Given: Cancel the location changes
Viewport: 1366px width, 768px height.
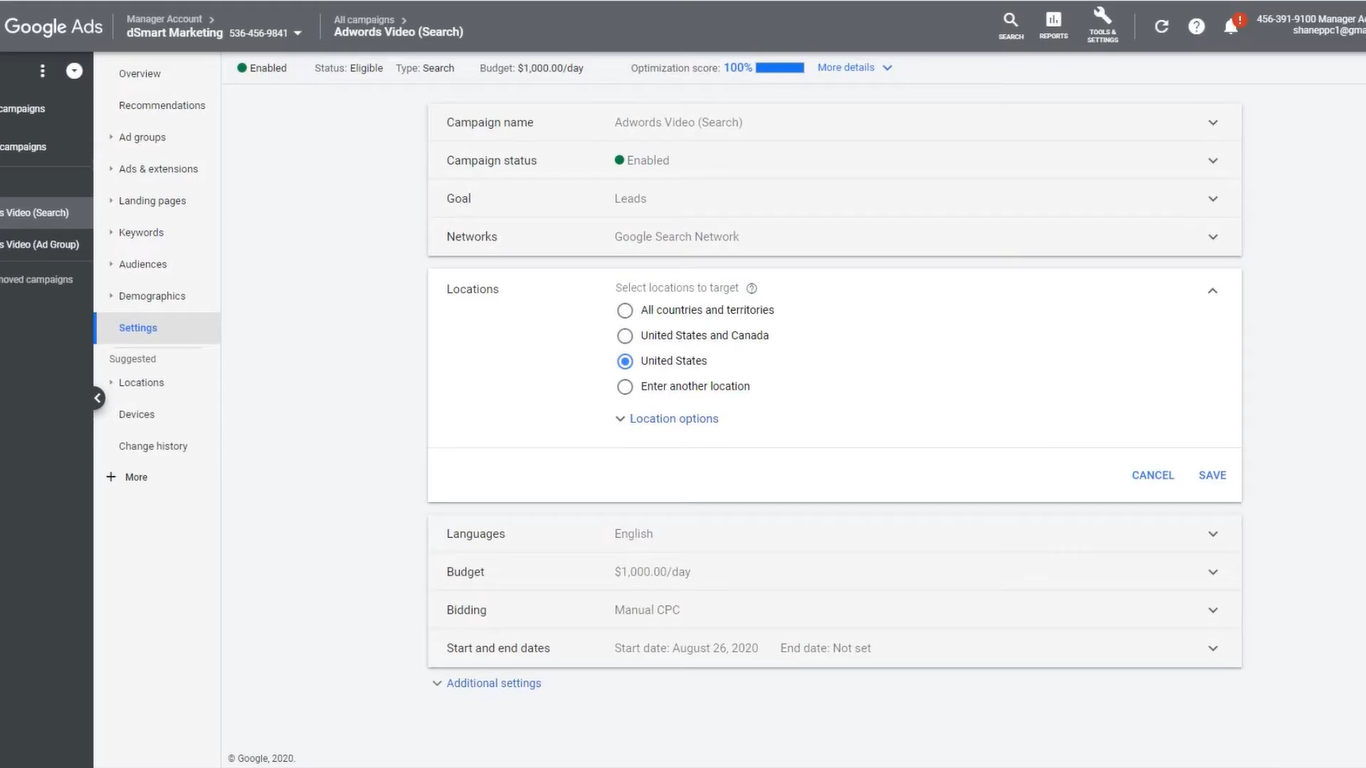Looking at the screenshot, I should point(1152,476).
